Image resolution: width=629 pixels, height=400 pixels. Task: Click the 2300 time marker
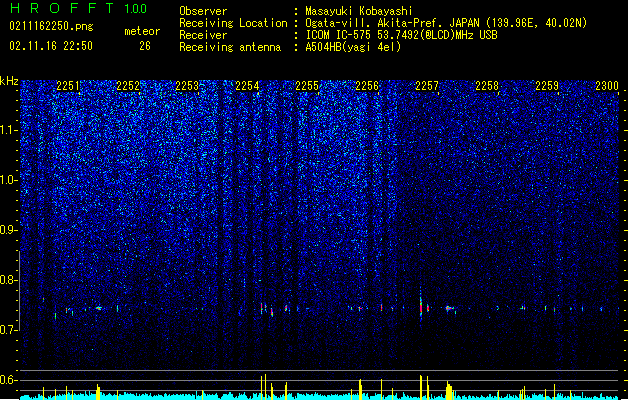(607, 86)
